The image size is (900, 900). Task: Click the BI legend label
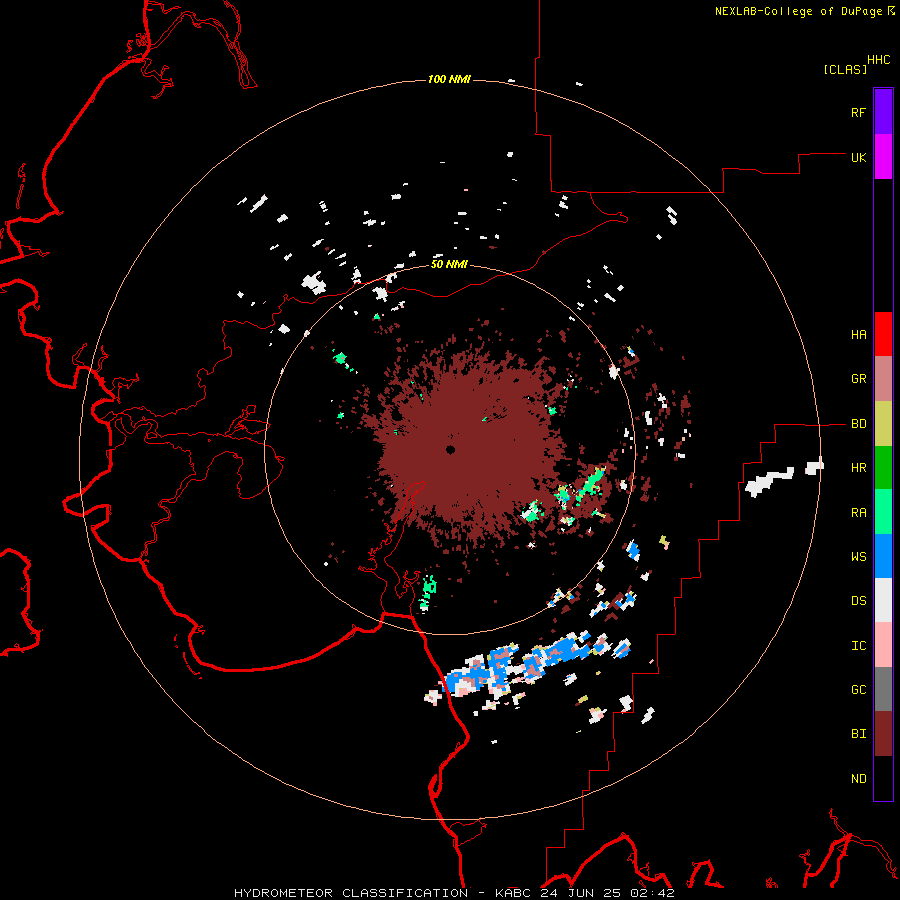coord(858,734)
